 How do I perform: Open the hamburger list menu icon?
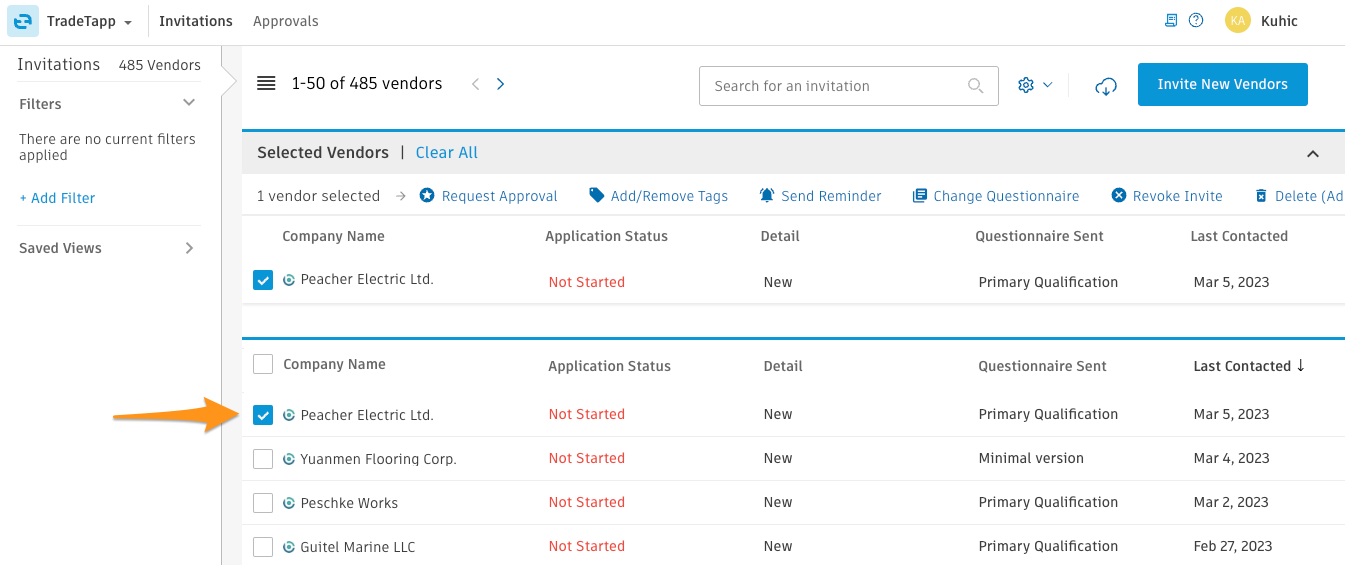266,84
